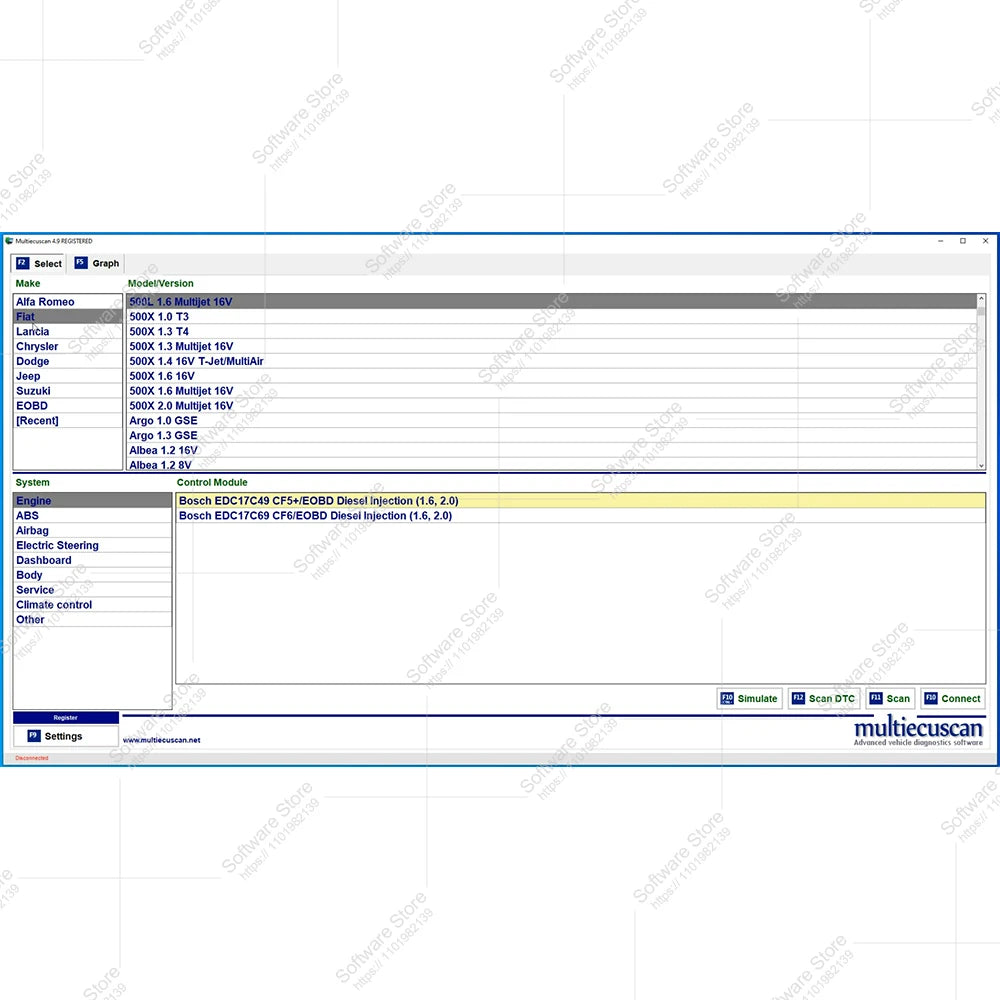Choose Climate control system
Screen dimensions: 1000x1000
coord(92,605)
